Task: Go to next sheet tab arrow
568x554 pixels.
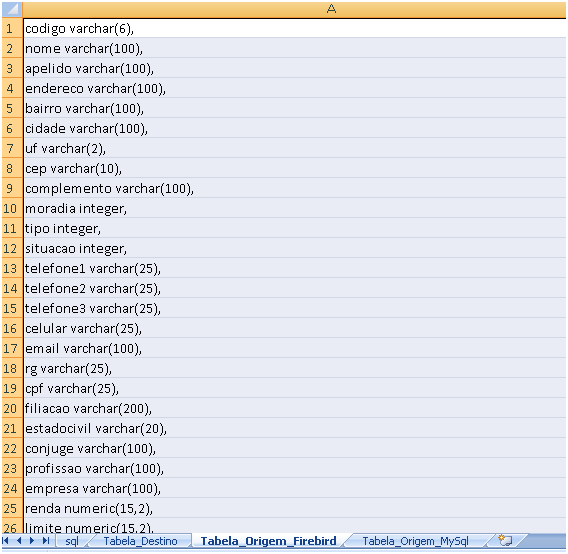Action: pyautogui.click(x=32, y=541)
